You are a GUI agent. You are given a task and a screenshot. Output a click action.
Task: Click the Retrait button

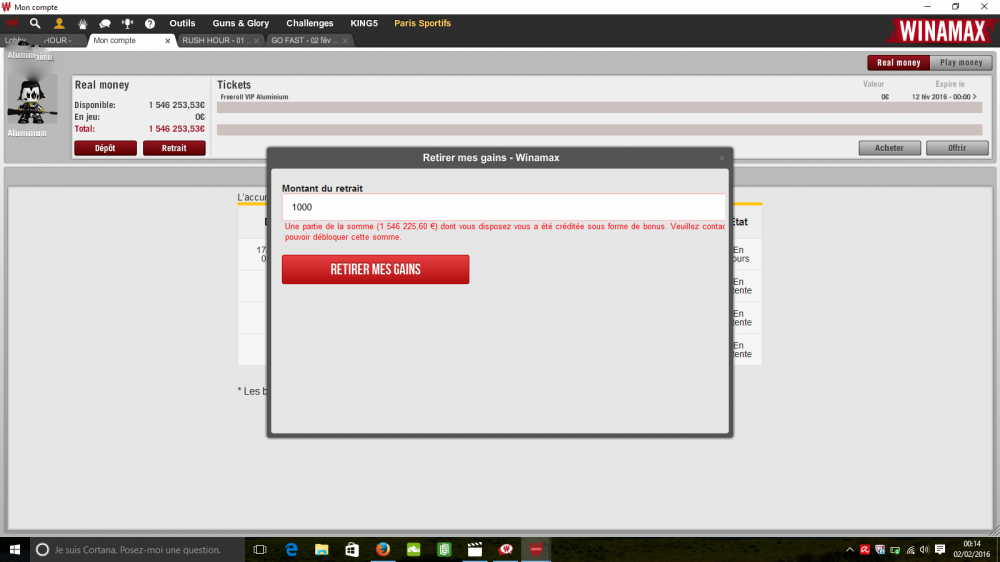(x=174, y=148)
